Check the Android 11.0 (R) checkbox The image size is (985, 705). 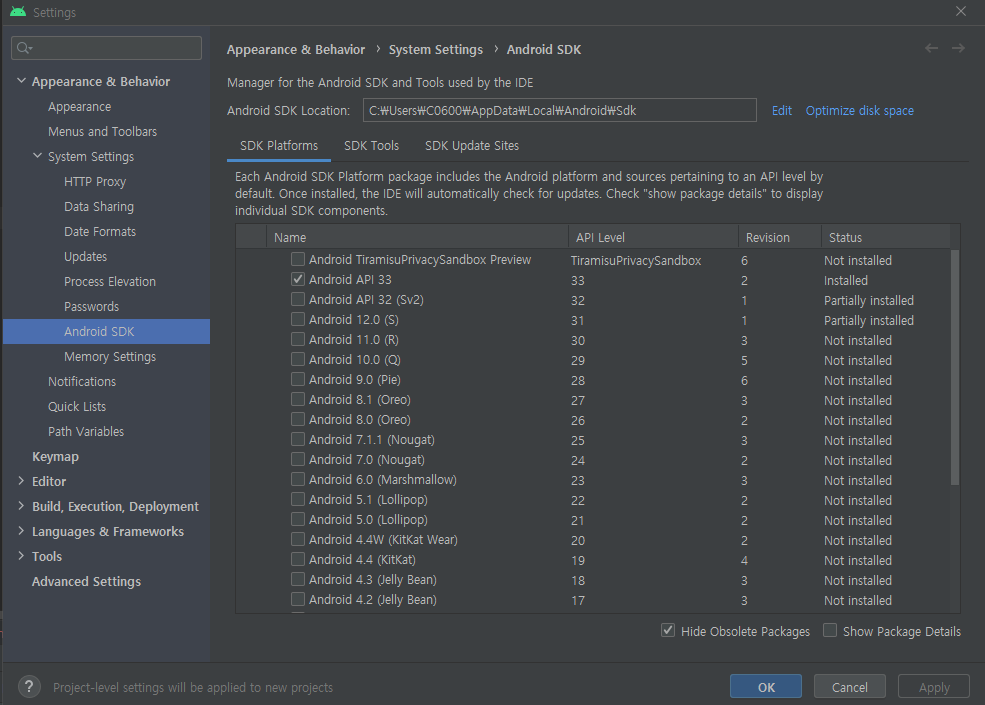[298, 339]
